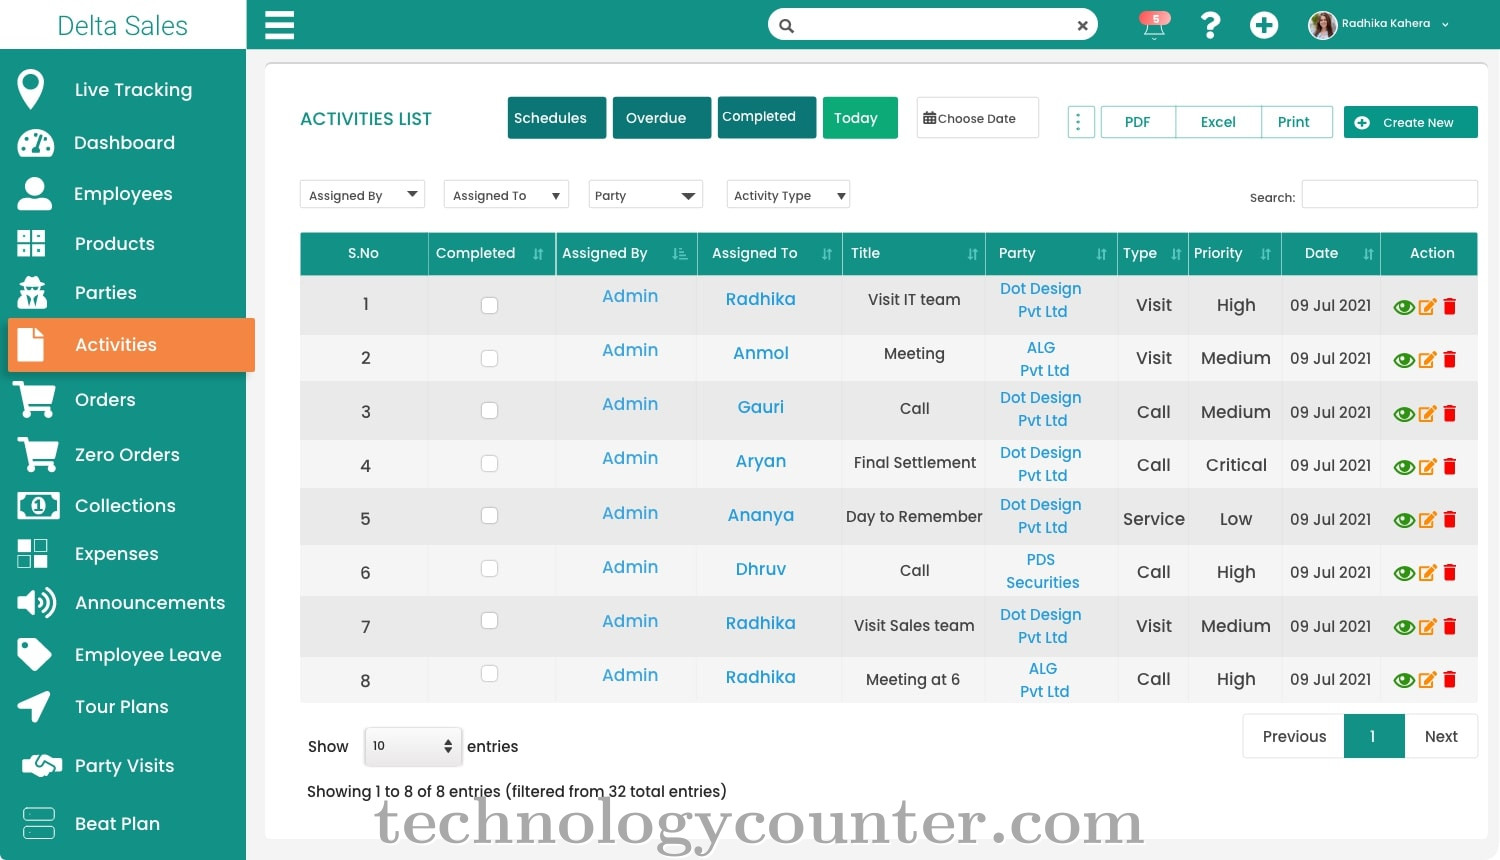This screenshot has height=860, width=1500.
Task: Select page 1 in pagination
Action: 1374,736
